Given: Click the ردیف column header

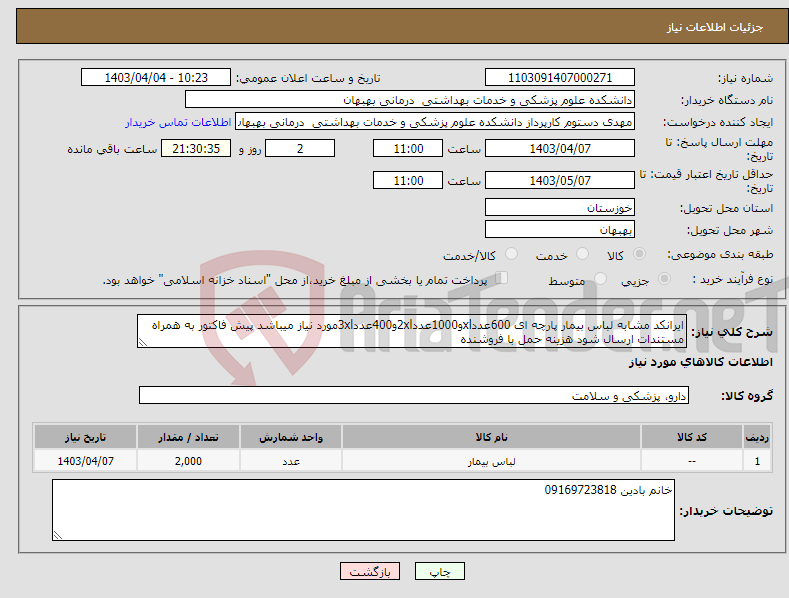Looking at the screenshot, I should (x=757, y=437).
